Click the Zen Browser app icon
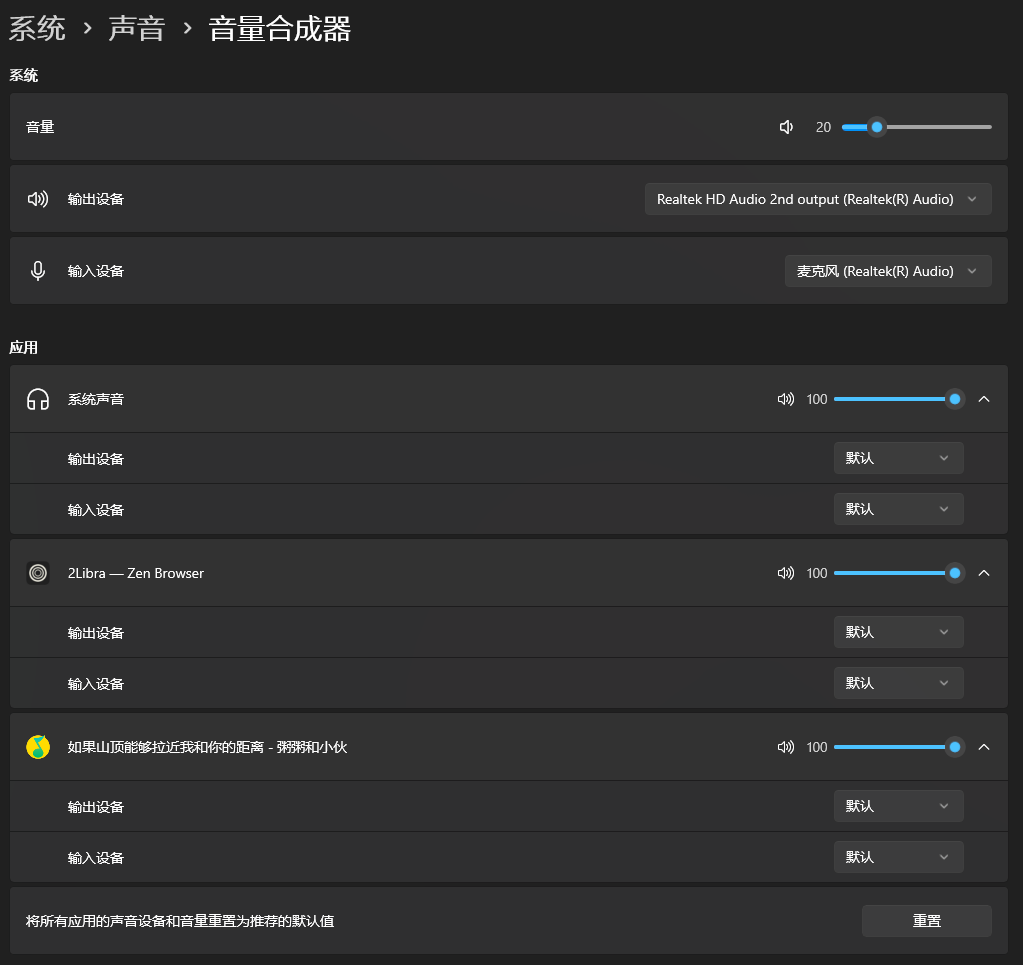 pos(37,572)
